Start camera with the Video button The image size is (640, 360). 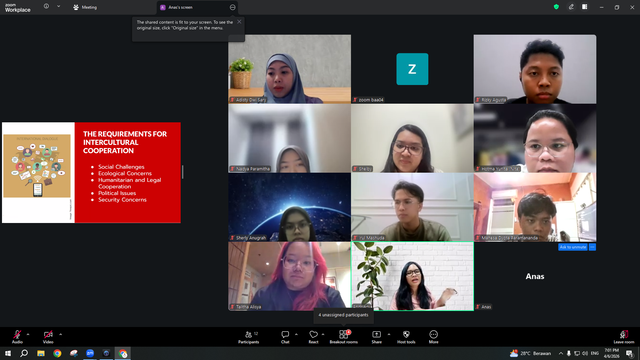48,337
